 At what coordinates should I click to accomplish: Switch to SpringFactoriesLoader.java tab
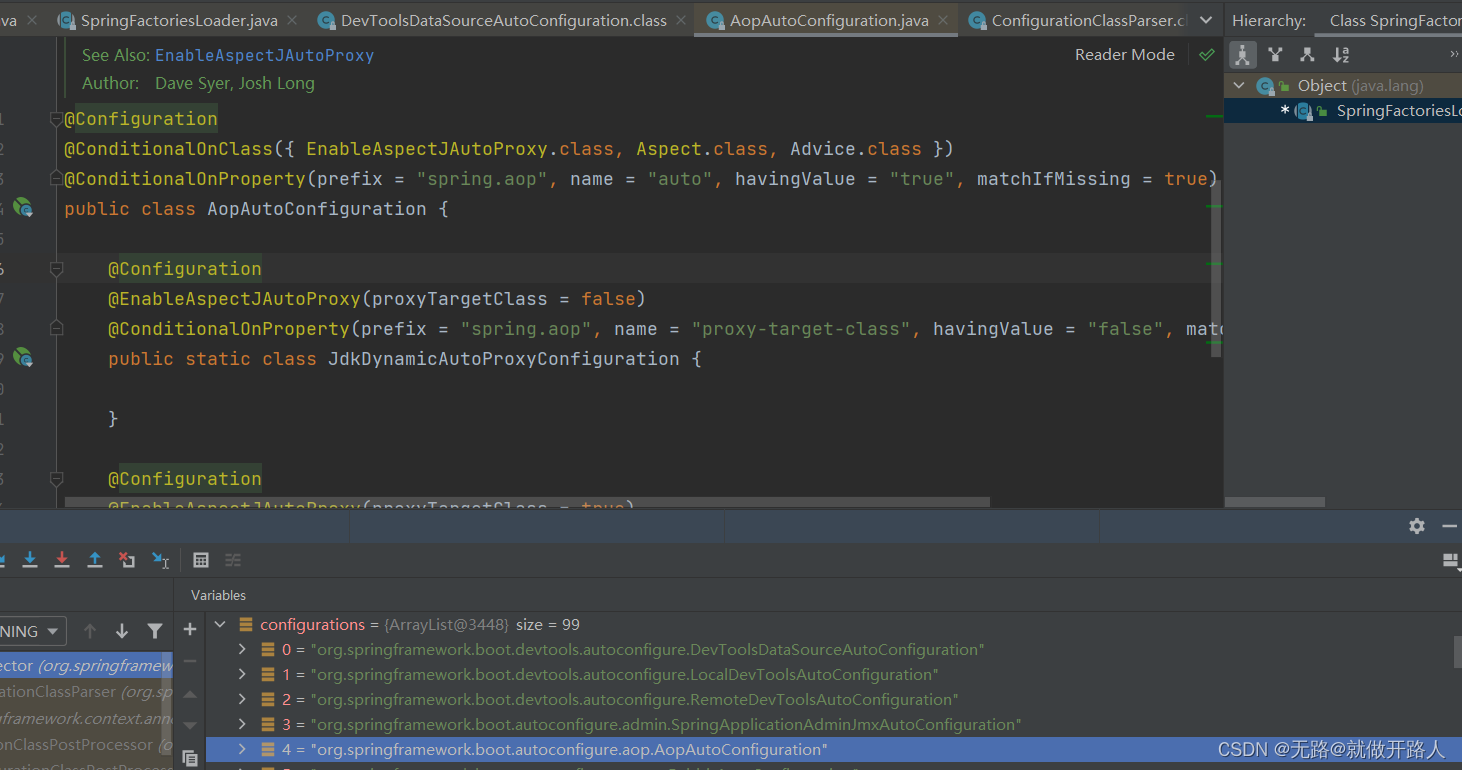[x=178, y=20]
